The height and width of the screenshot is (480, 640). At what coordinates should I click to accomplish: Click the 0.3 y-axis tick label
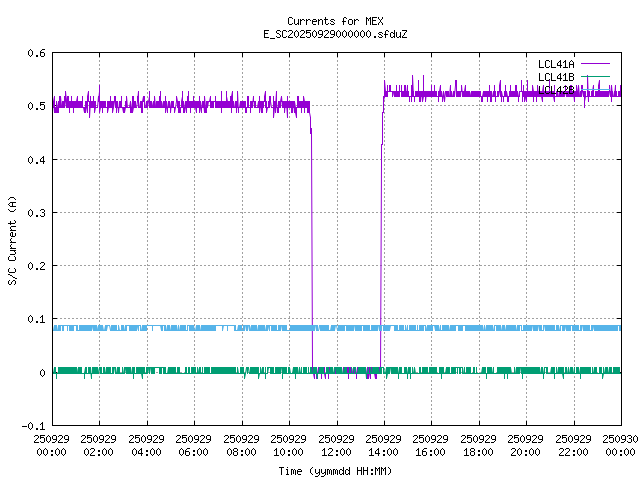point(34,213)
